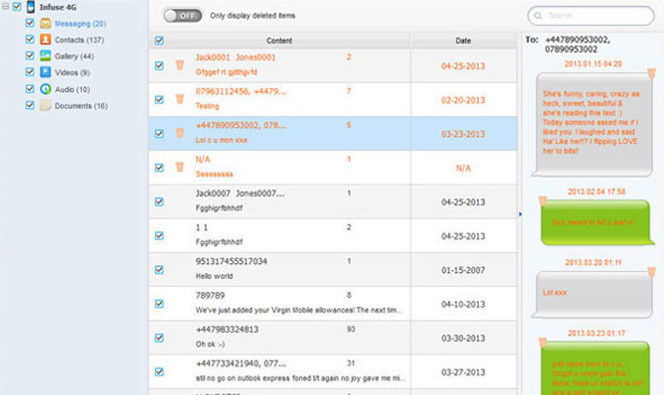Uncheck the select-all checkbox in Content header
664x395 pixels.
pos(159,41)
